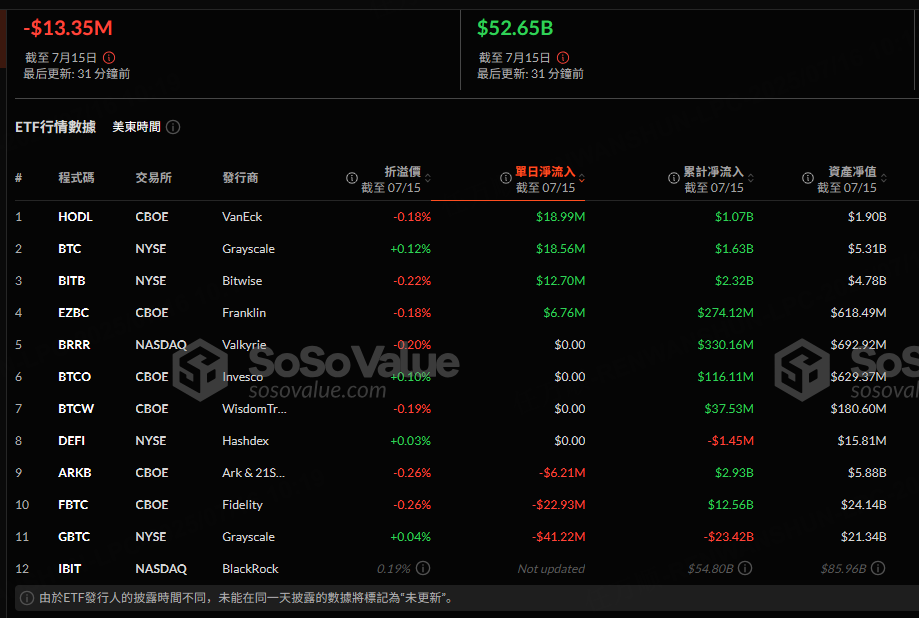The width and height of the screenshot is (919, 618).
Task: Click the info icon beside $52.65B date
Action: coord(563,57)
